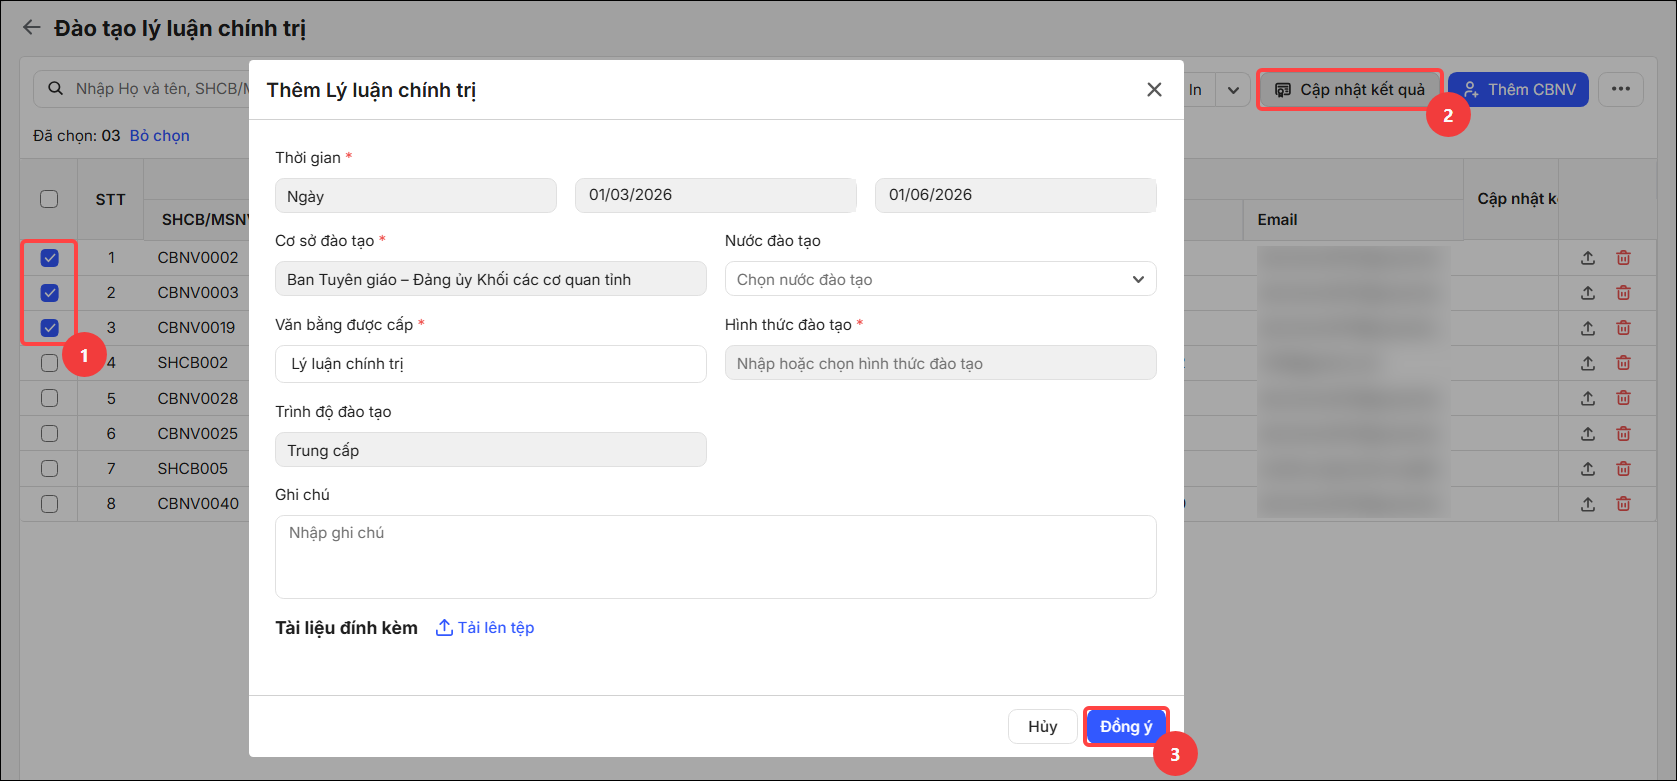Click upload icon in row CBNV0040

click(x=1588, y=504)
